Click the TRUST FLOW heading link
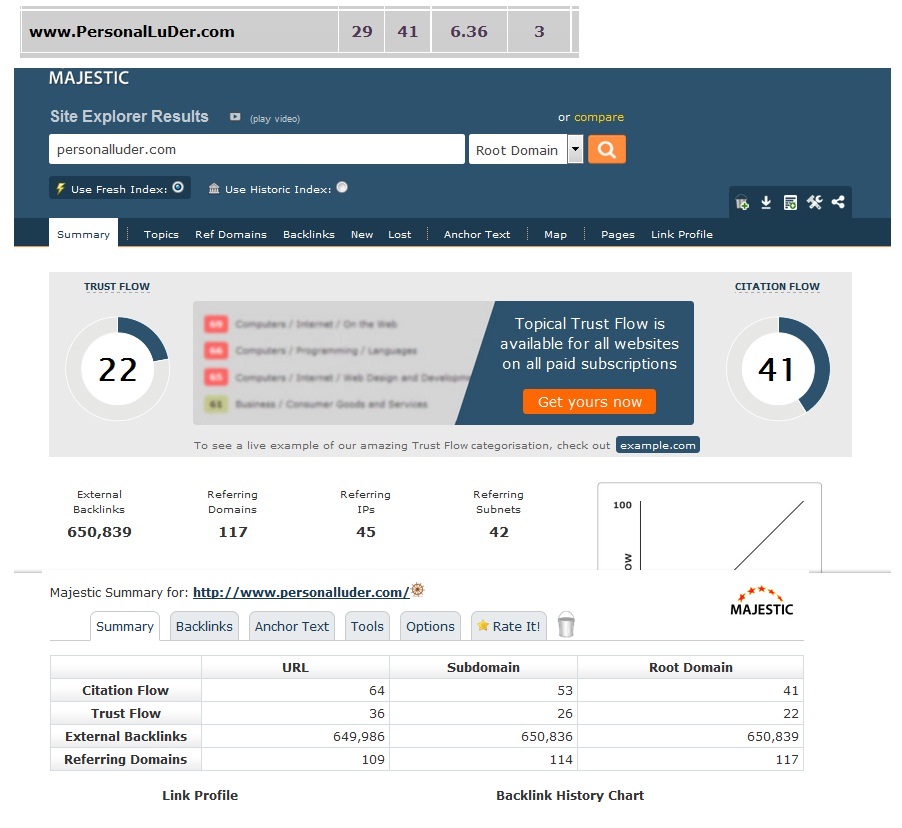This screenshot has width=902, height=828. (x=117, y=287)
